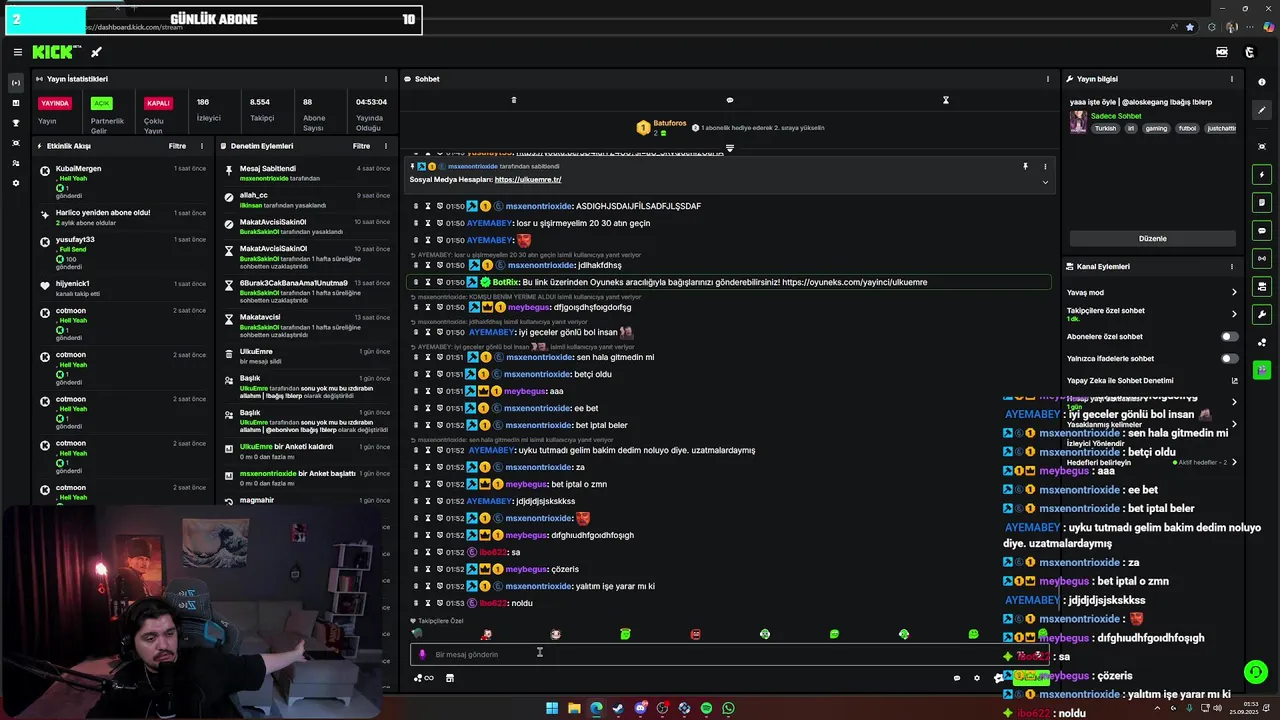Click the trash icon at top of chat panel
The image size is (1280, 720).
pyautogui.click(x=514, y=100)
